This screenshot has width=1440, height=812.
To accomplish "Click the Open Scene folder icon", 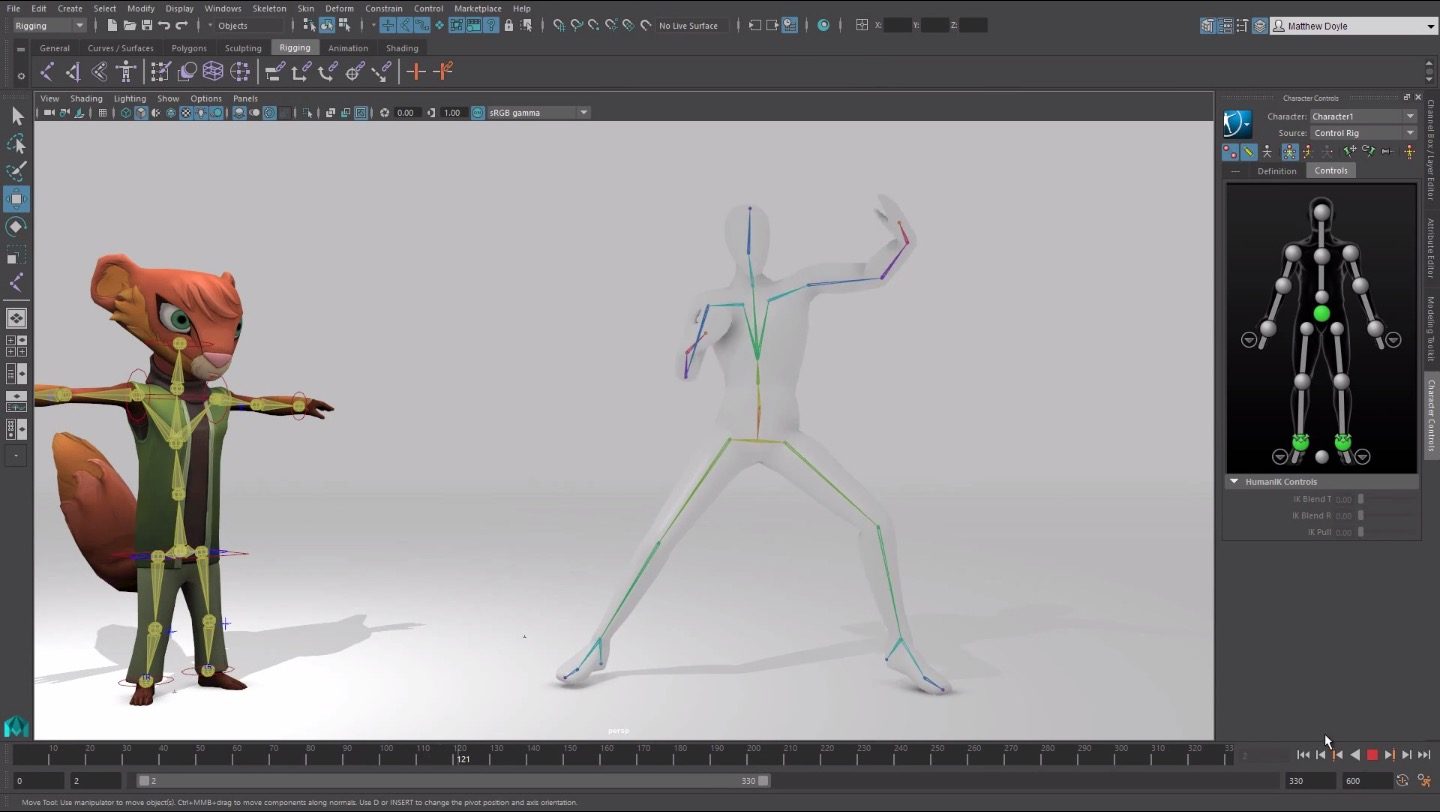I will tap(129, 25).
